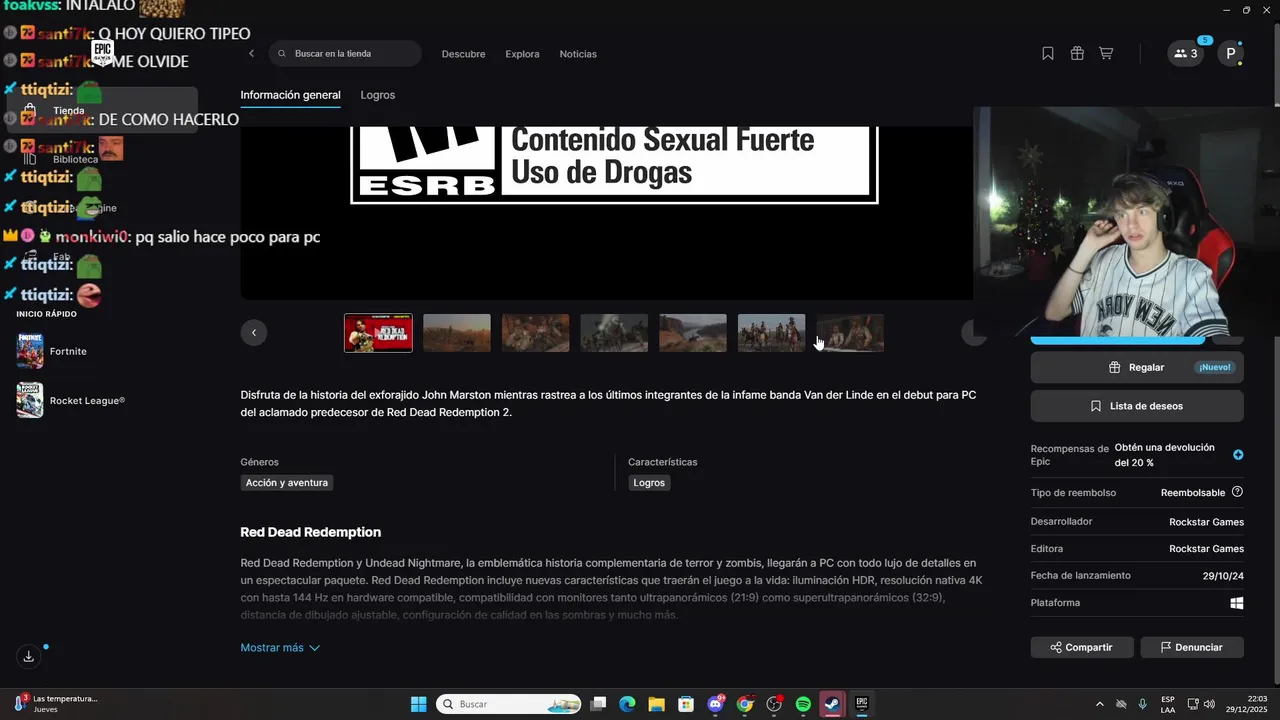The image size is (1280, 720).
Task: Select the horse riders carousel thumbnail
Action: [771, 333]
